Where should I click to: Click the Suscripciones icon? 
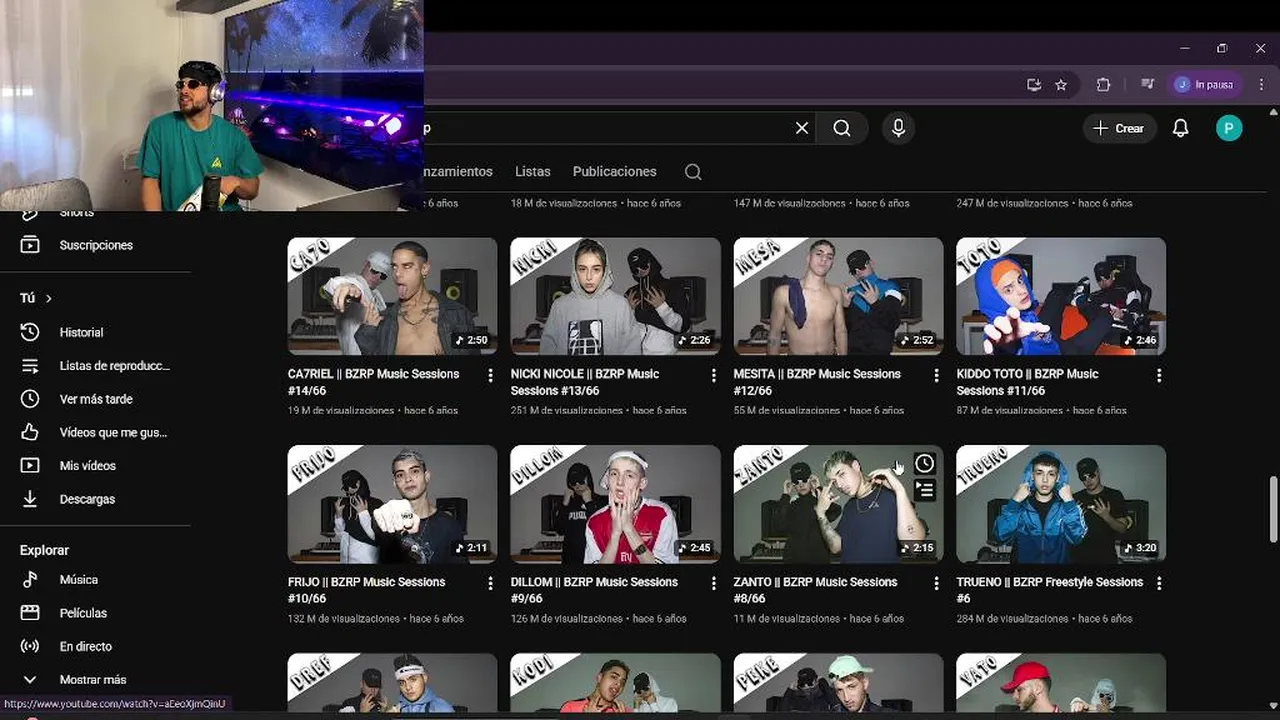click(30, 245)
